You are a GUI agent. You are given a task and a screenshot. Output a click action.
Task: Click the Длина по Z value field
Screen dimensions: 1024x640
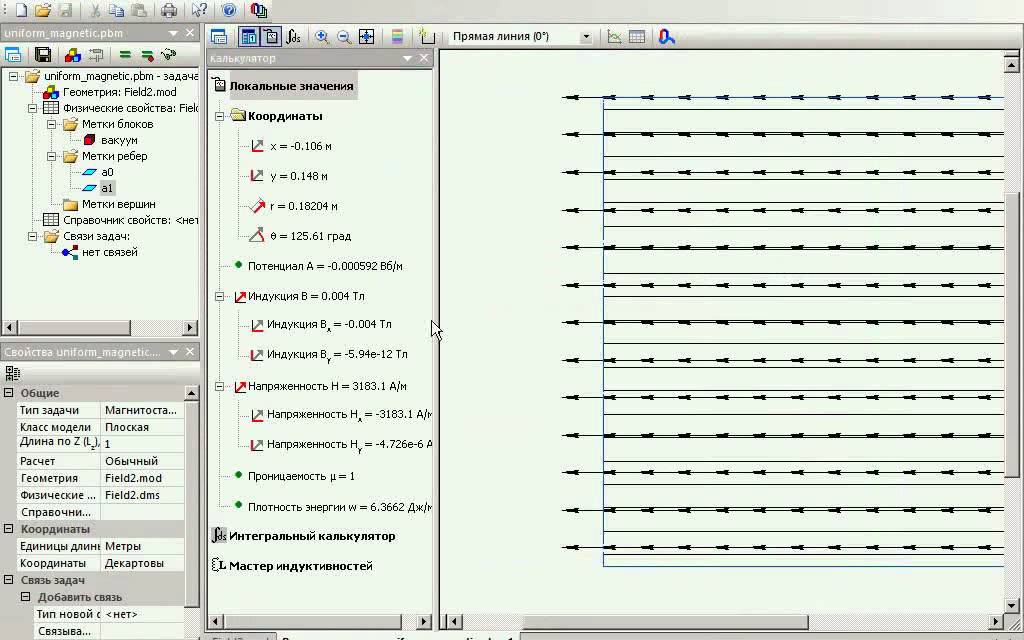click(142, 443)
